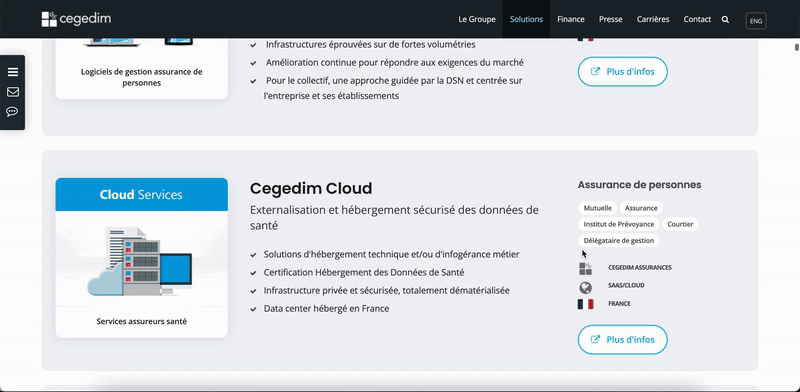Switch language with ENG button

(756, 21)
